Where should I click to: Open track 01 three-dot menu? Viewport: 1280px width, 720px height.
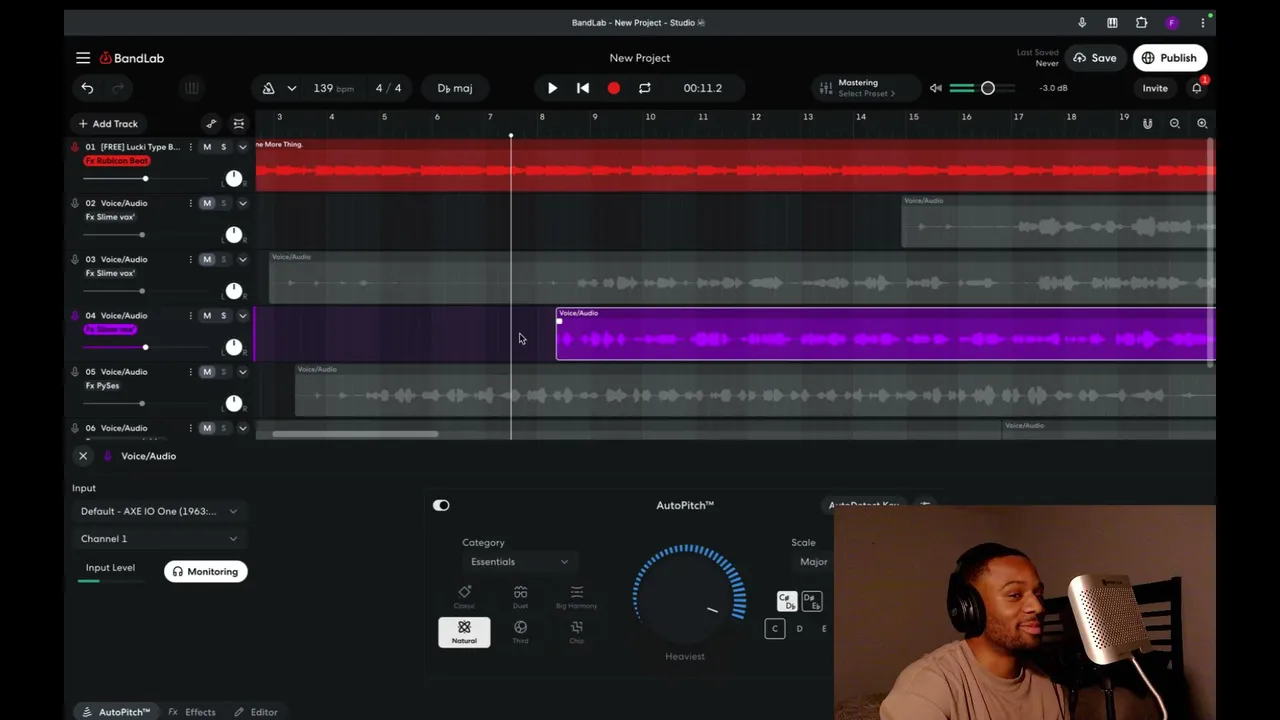190,147
